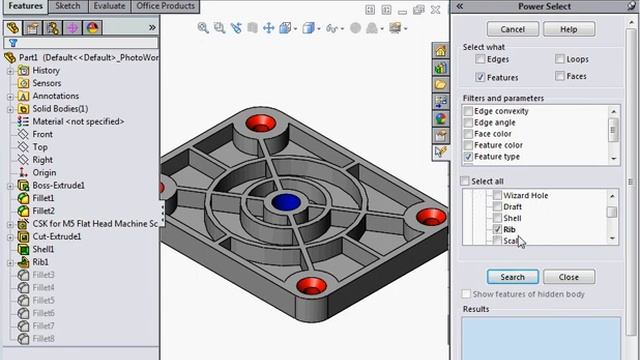
Task: Open the FeatureManager design tree tab icon
Action: pyautogui.click(x=13, y=28)
